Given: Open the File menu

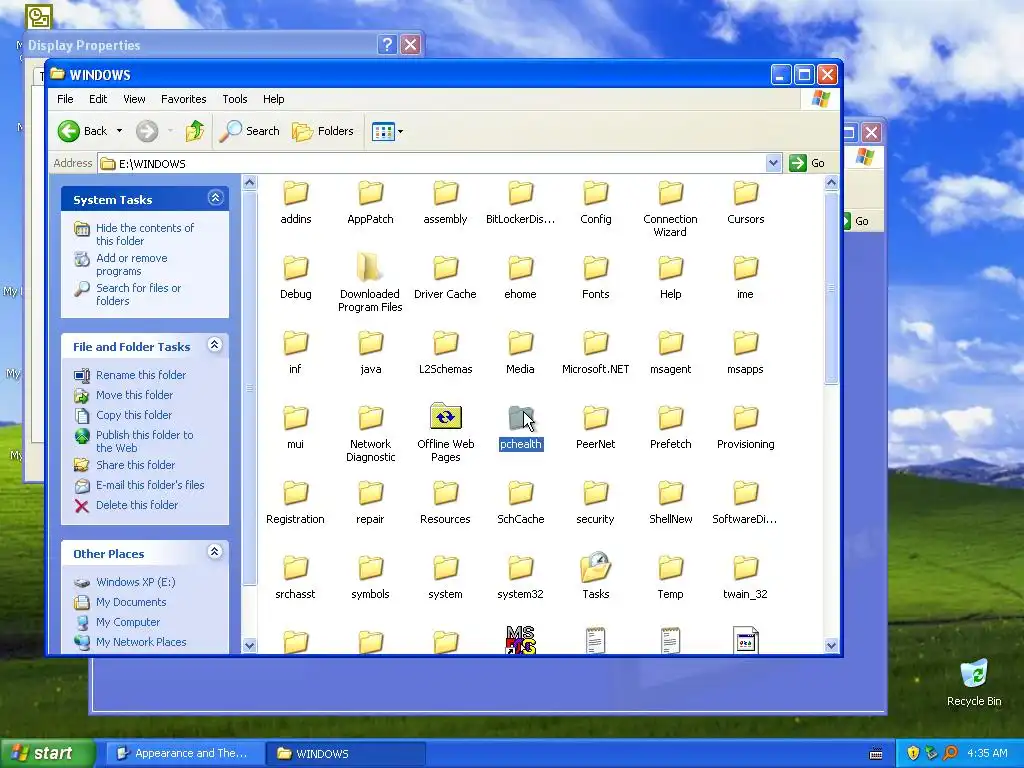Looking at the screenshot, I should pyautogui.click(x=65, y=99).
